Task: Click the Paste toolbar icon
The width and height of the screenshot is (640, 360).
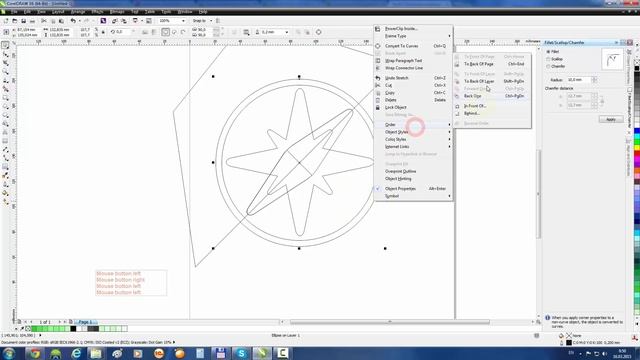Action: (61, 21)
